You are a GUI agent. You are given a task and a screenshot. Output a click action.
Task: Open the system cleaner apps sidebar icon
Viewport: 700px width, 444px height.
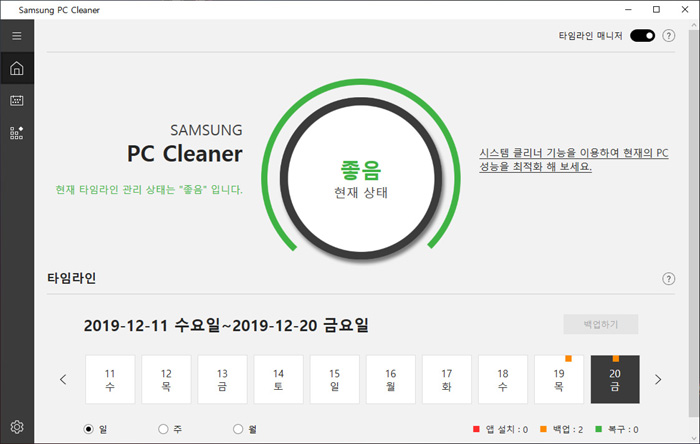click(17, 133)
